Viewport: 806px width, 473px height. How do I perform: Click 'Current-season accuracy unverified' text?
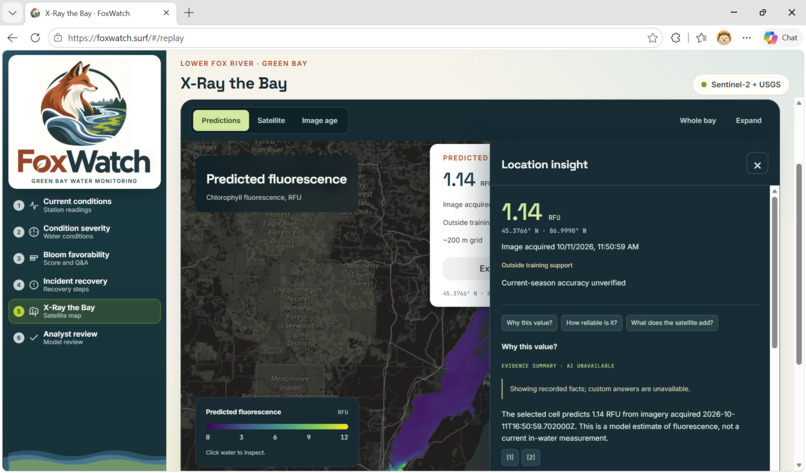click(563, 283)
